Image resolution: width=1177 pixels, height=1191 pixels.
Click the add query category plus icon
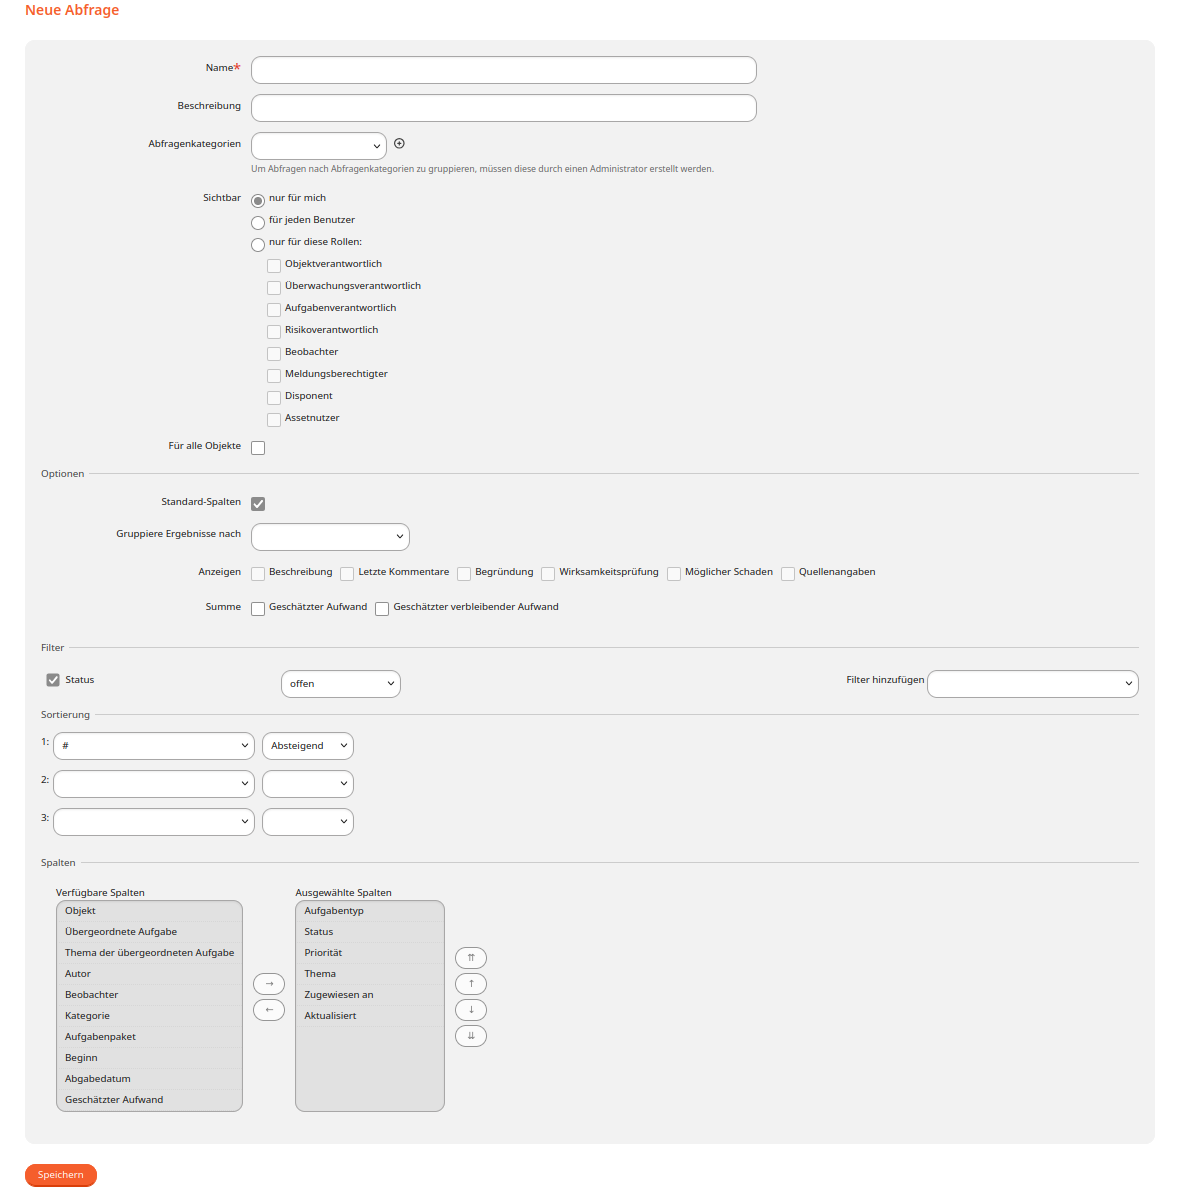399,144
